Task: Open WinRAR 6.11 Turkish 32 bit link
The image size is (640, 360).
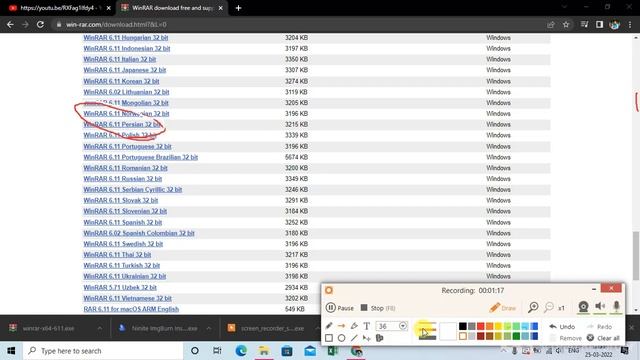Action: click(122, 265)
